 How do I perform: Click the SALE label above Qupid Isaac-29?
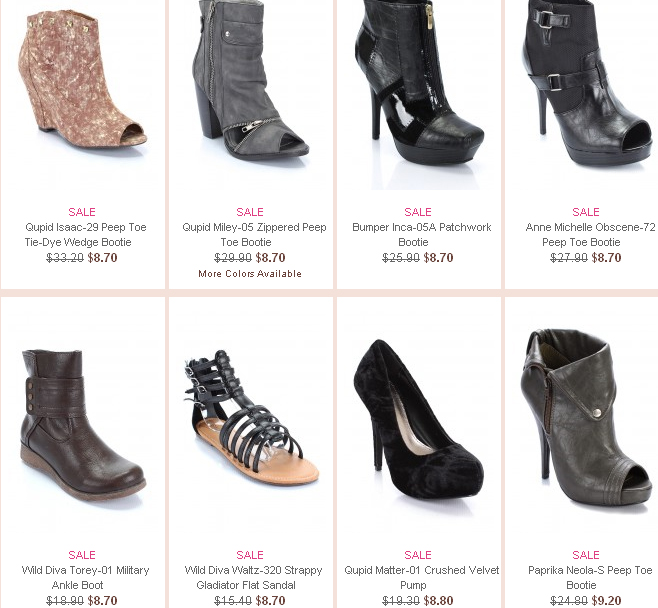[82, 212]
